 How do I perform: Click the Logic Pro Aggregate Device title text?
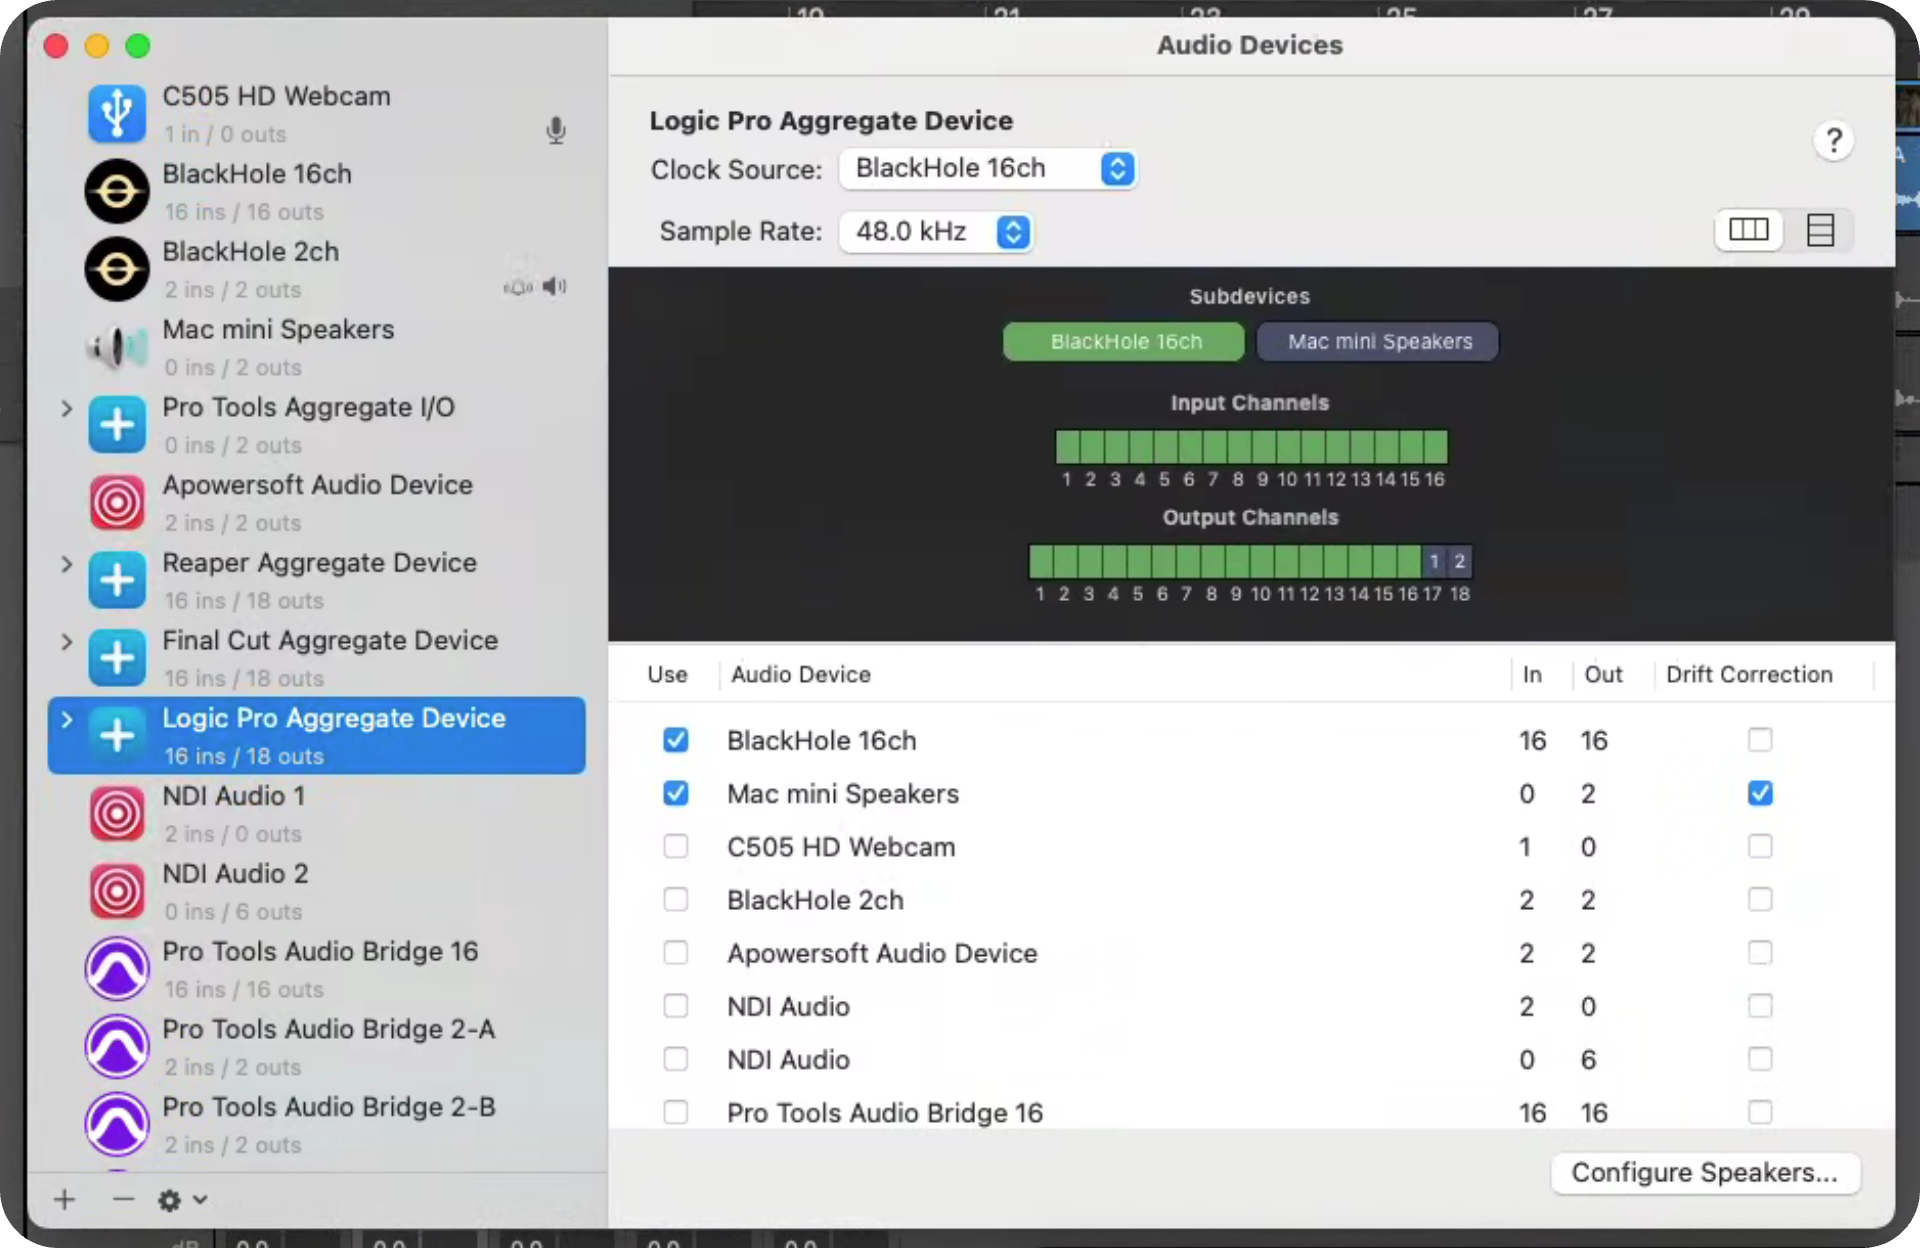[x=831, y=120]
